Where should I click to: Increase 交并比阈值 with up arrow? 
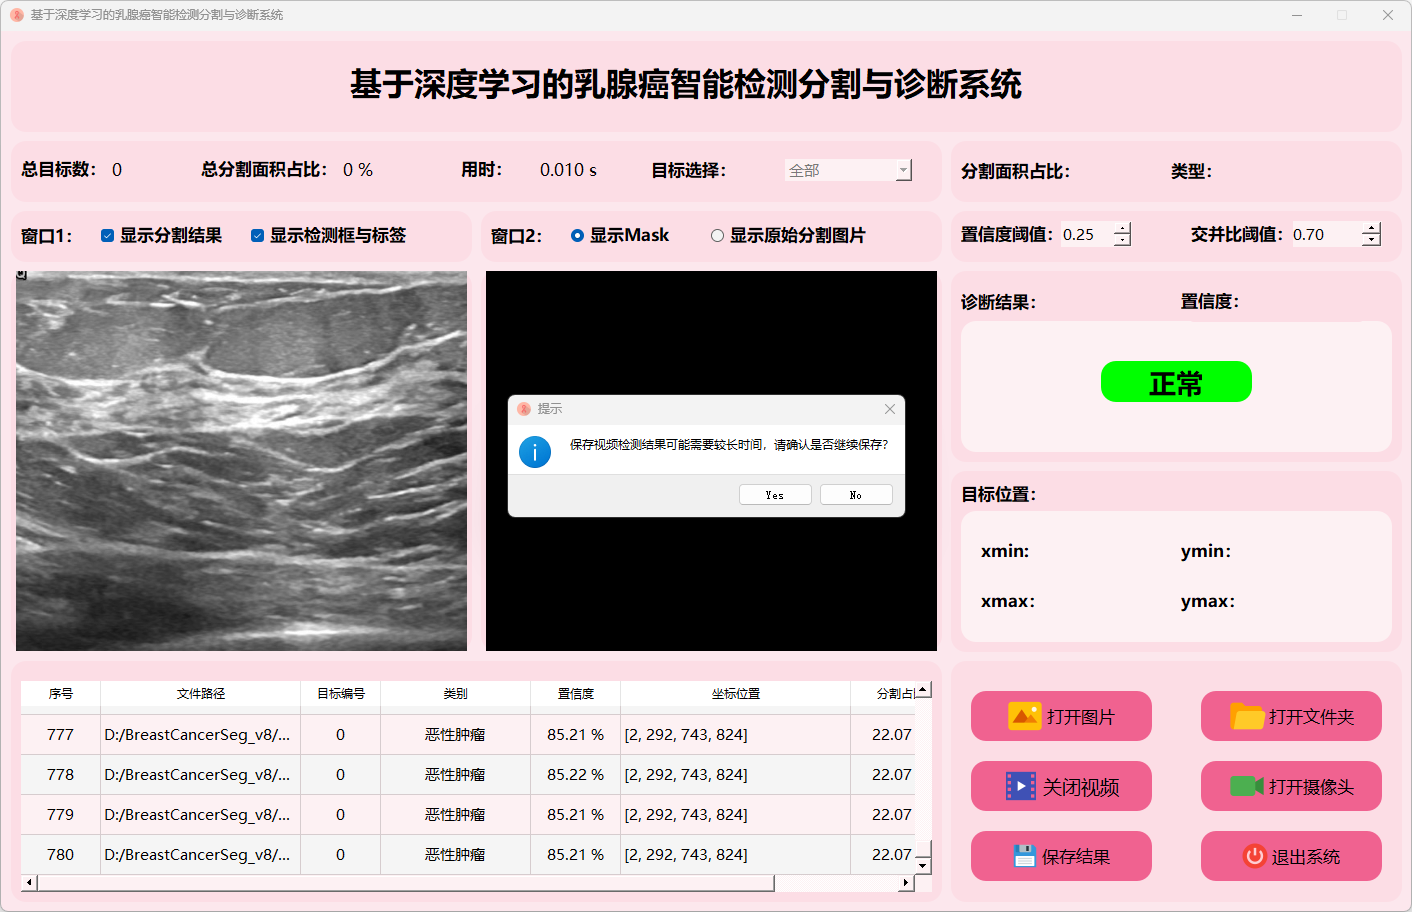click(x=1371, y=229)
